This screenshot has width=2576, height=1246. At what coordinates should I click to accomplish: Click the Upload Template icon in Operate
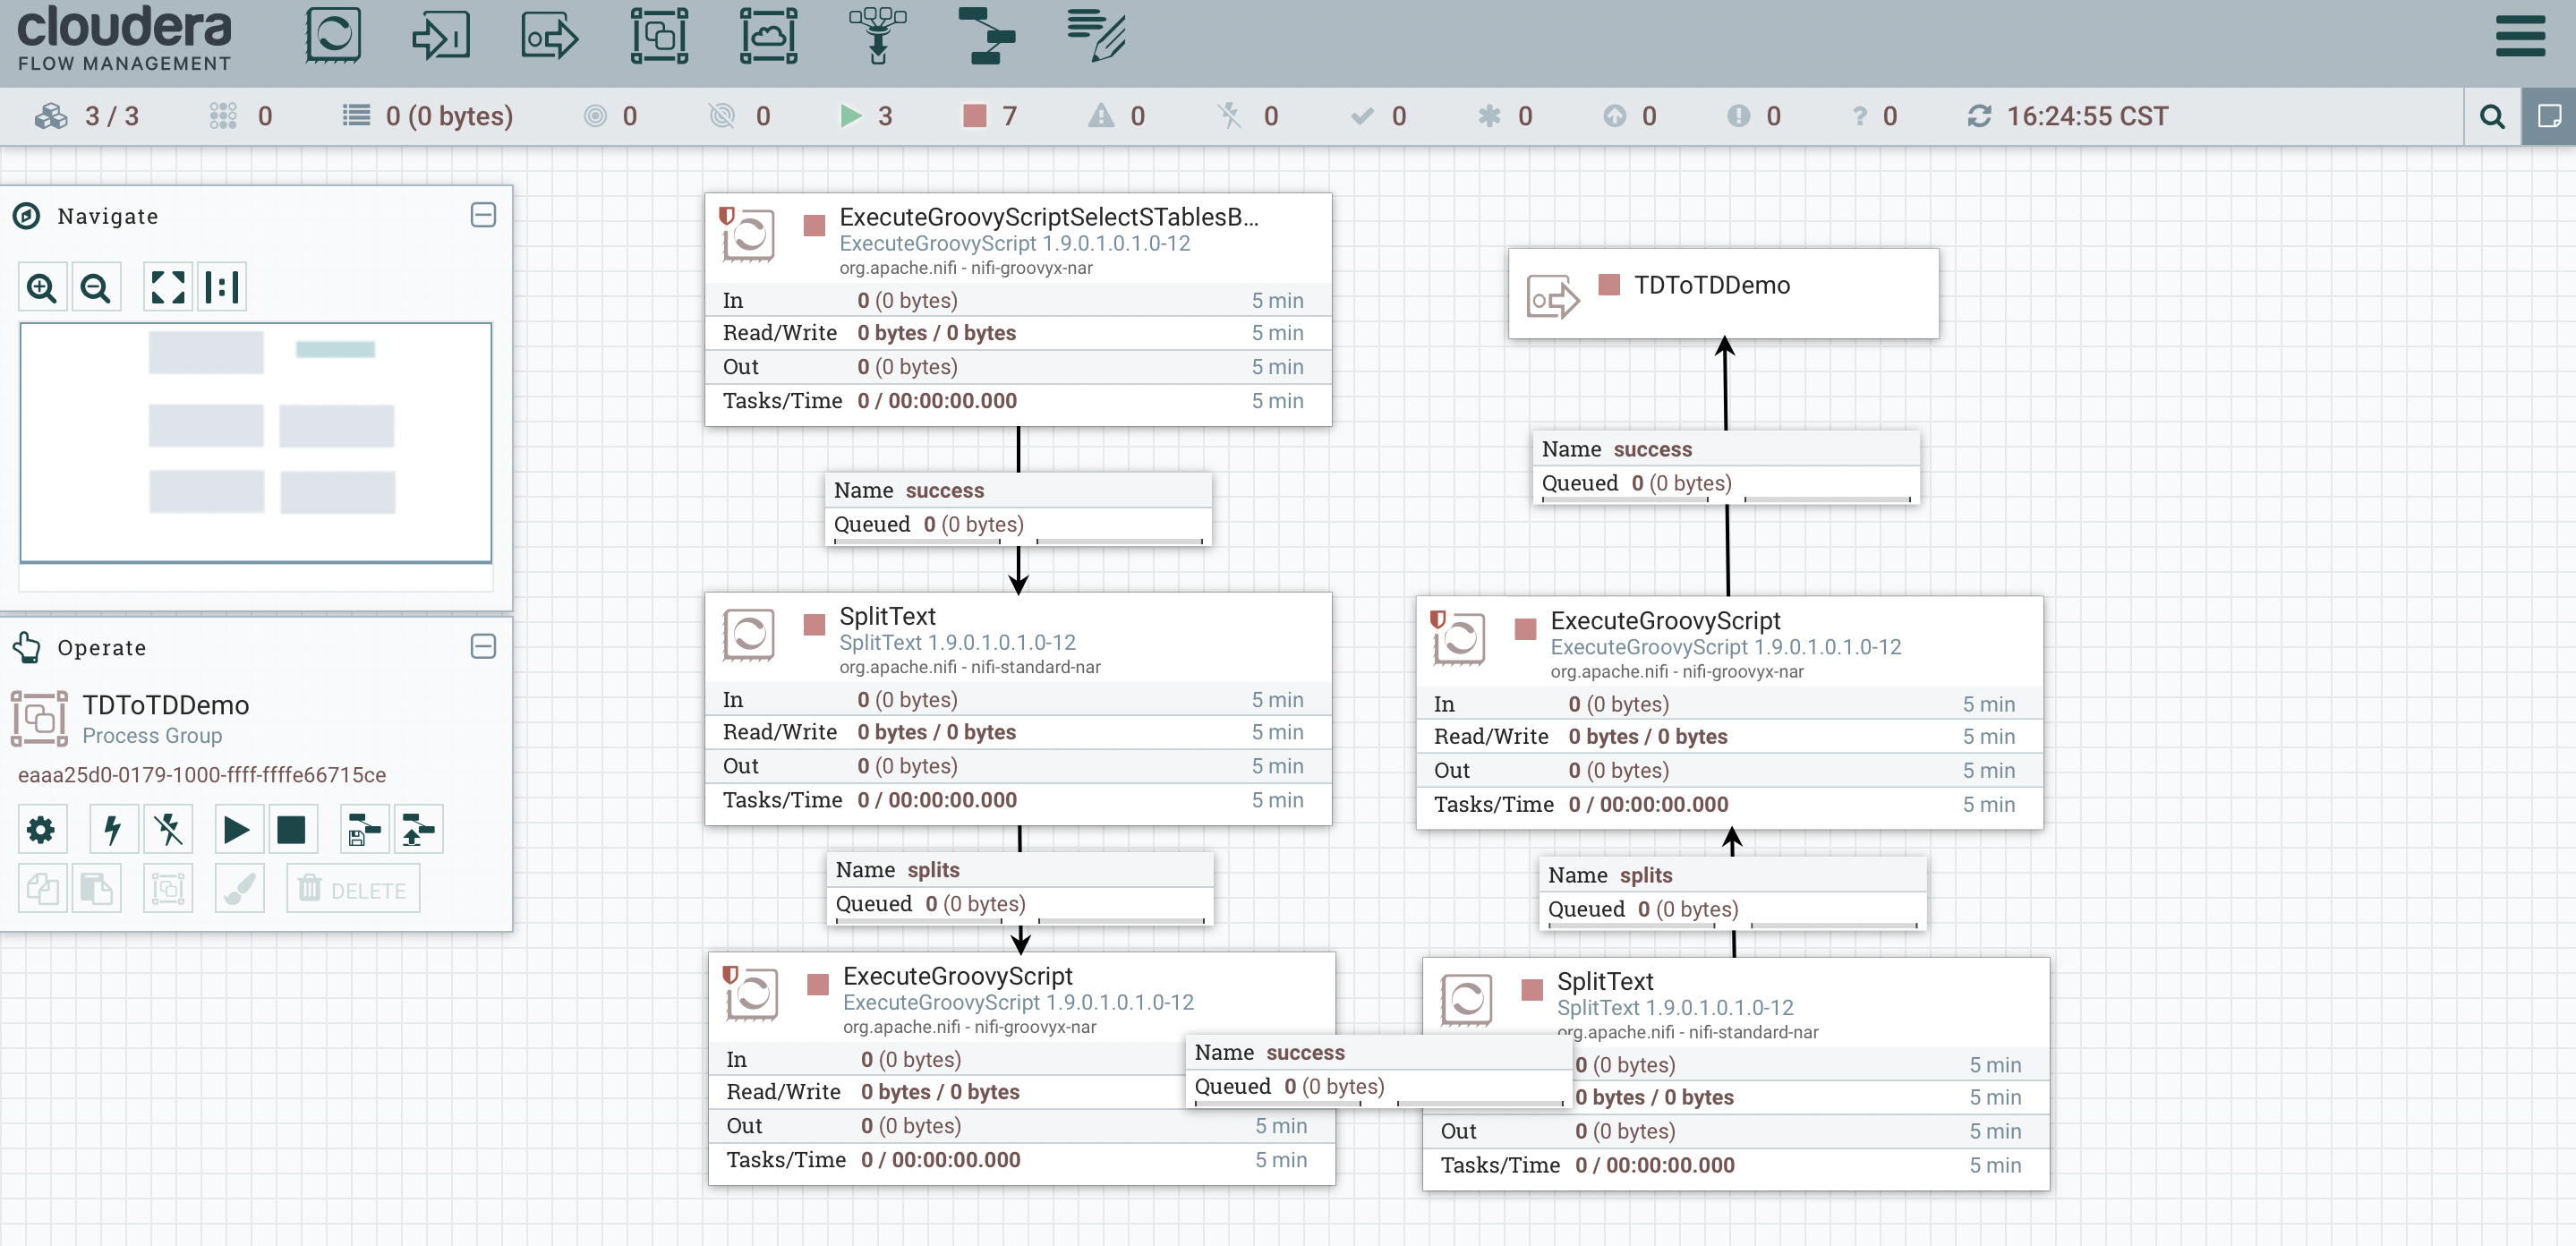point(418,829)
